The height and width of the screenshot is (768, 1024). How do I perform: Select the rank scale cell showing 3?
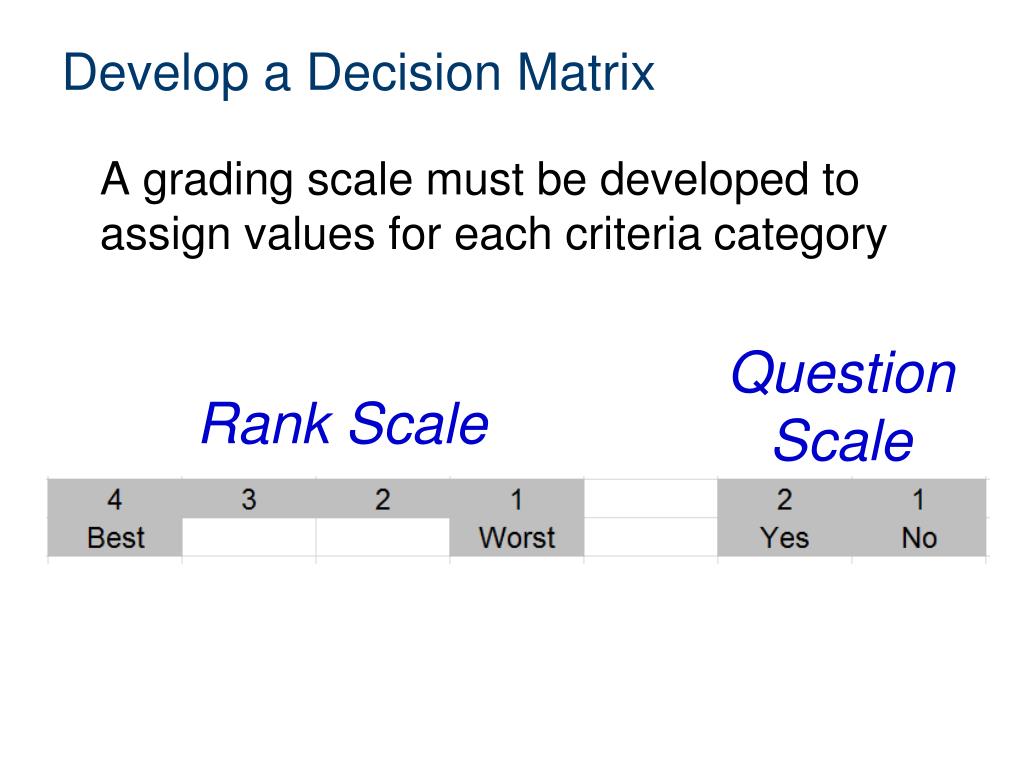coord(249,499)
